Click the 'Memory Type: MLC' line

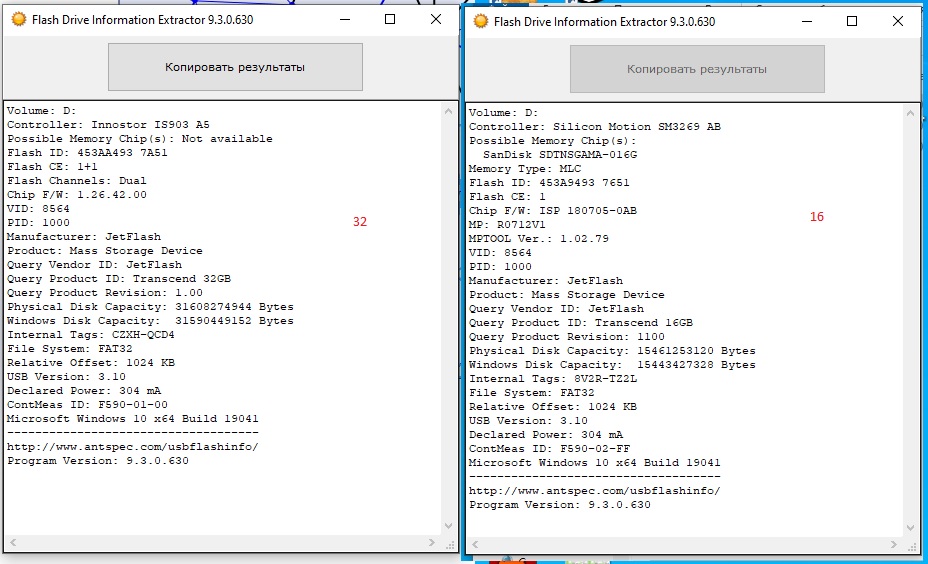pyautogui.click(x=525, y=169)
